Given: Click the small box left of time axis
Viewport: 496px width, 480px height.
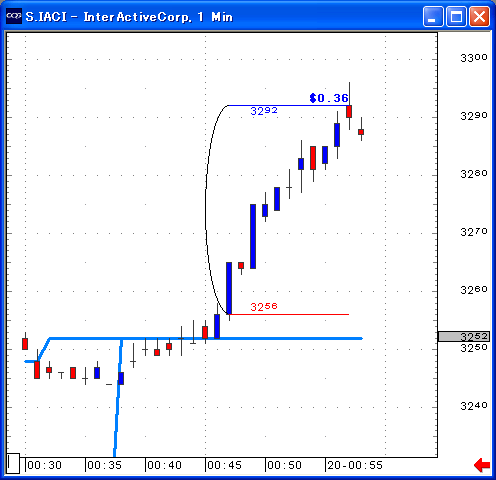Looking at the screenshot, I should pyautogui.click(x=14, y=463).
